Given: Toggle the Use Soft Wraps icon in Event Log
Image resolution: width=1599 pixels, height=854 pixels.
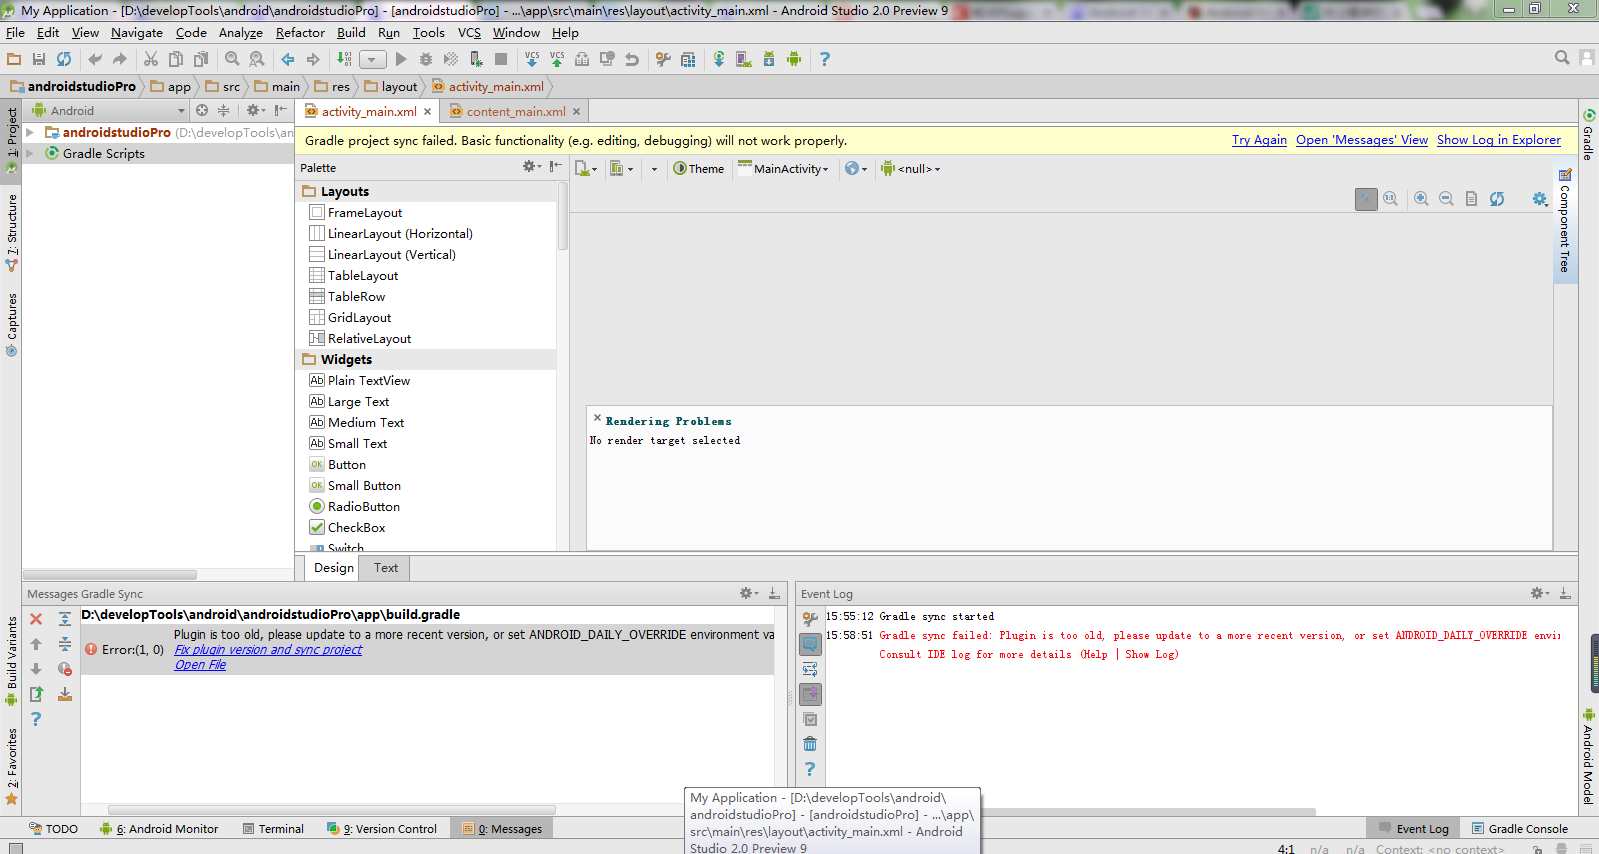Looking at the screenshot, I should pyautogui.click(x=810, y=669).
